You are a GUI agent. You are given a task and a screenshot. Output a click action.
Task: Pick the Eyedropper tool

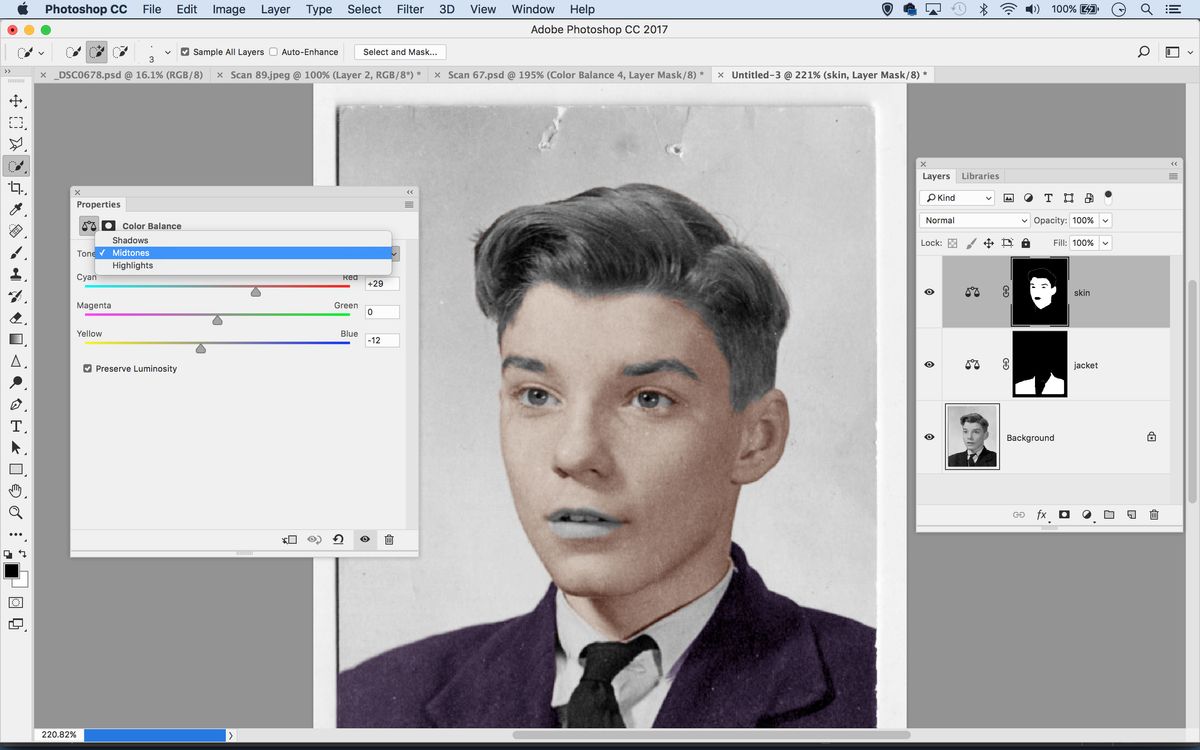tap(16, 209)
